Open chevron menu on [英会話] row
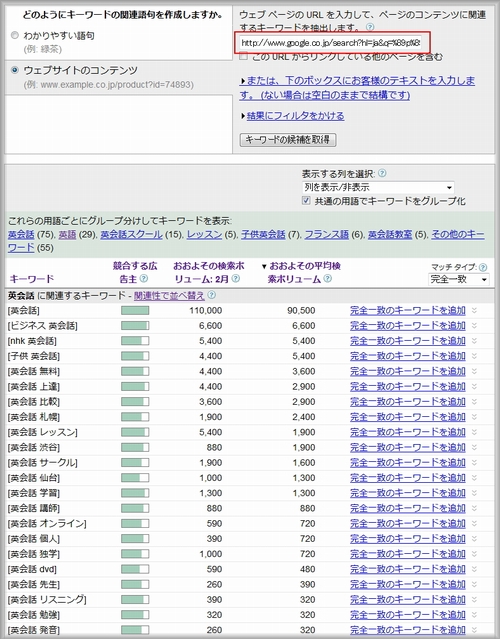Screen dimensions: 500x639 coord(474,311)
